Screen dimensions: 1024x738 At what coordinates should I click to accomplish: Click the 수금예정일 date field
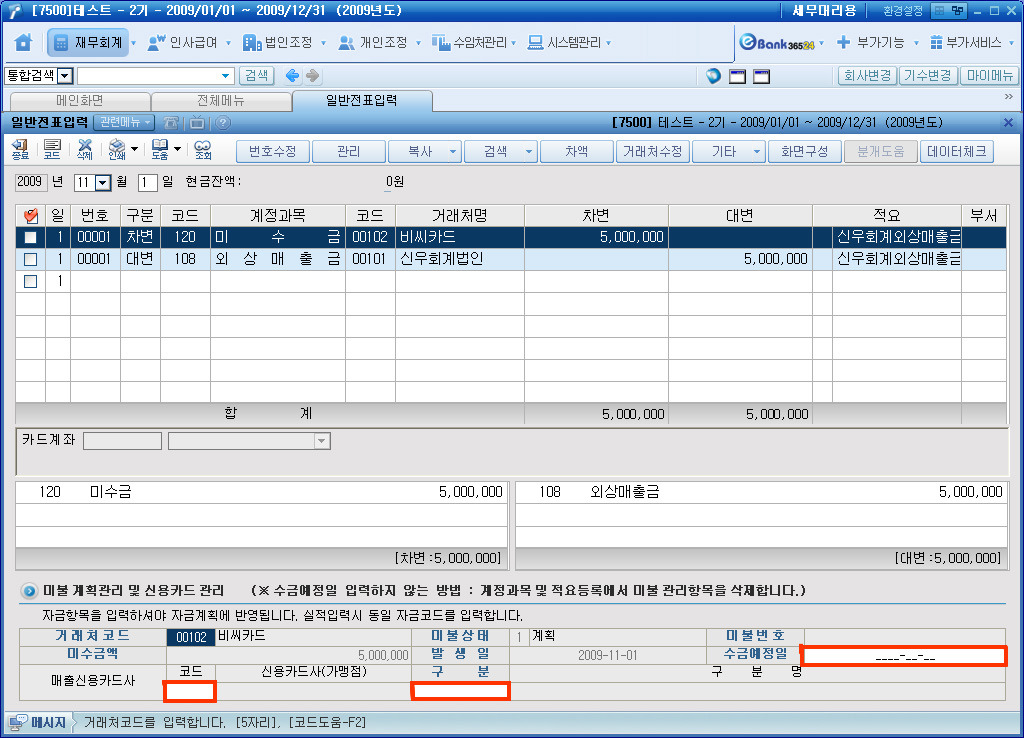904,656
